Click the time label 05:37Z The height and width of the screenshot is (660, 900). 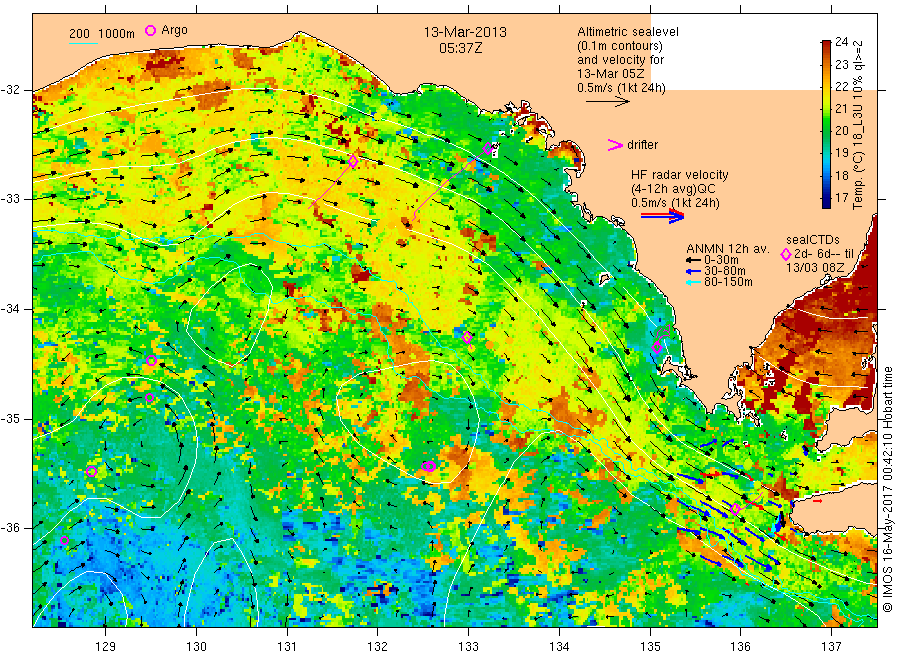(460, 48)
